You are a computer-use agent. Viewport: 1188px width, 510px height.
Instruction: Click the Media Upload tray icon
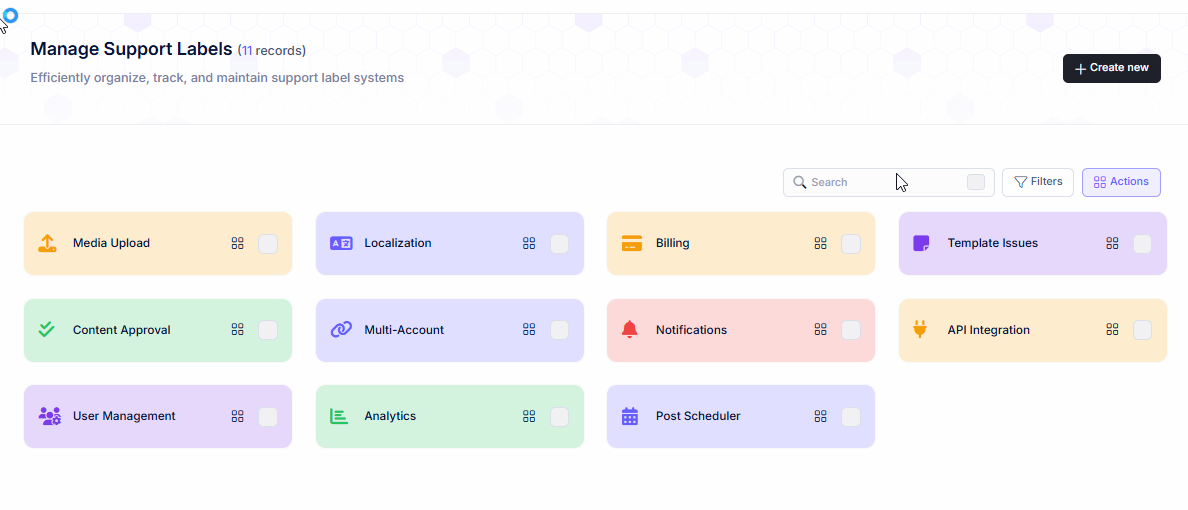pyautogui.click(x=47, y=243)
